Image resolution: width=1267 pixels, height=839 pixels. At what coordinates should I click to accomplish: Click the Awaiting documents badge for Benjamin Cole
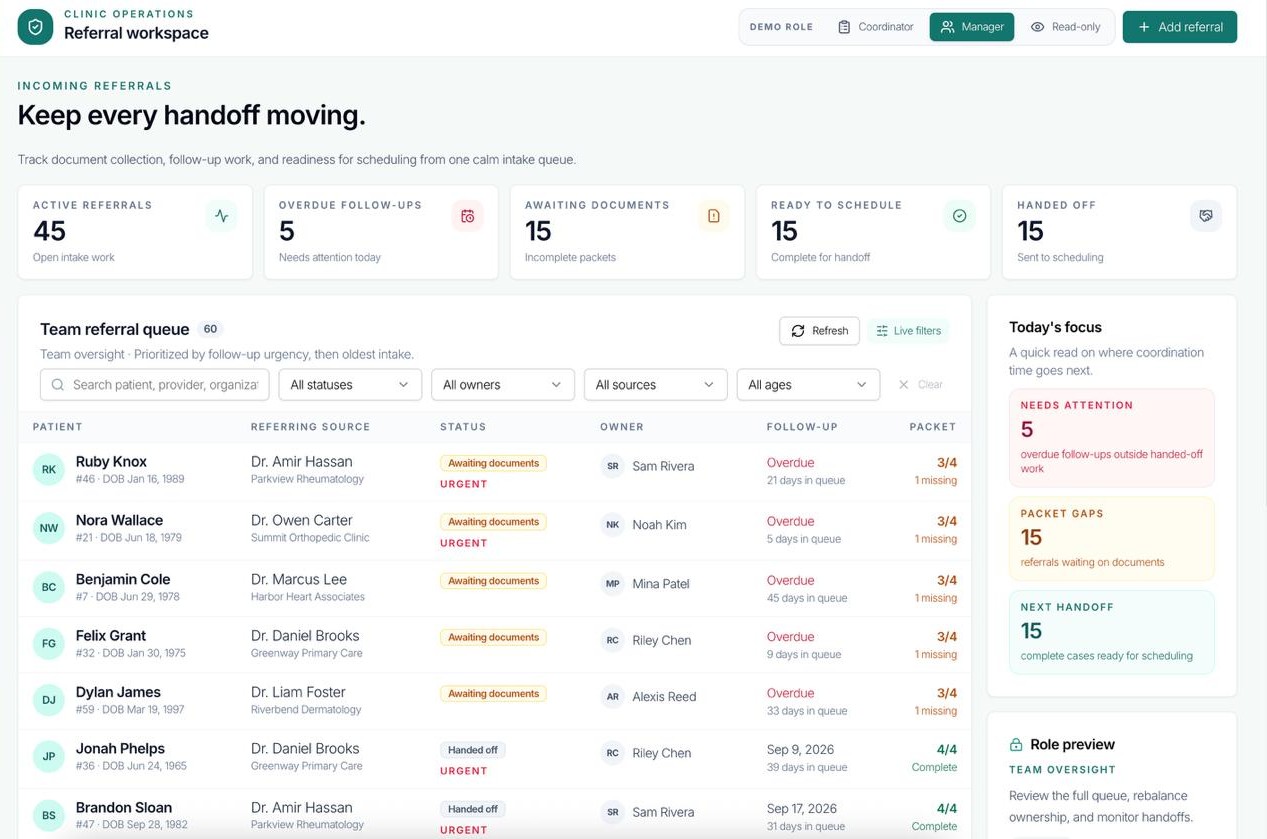coord(493,581)
